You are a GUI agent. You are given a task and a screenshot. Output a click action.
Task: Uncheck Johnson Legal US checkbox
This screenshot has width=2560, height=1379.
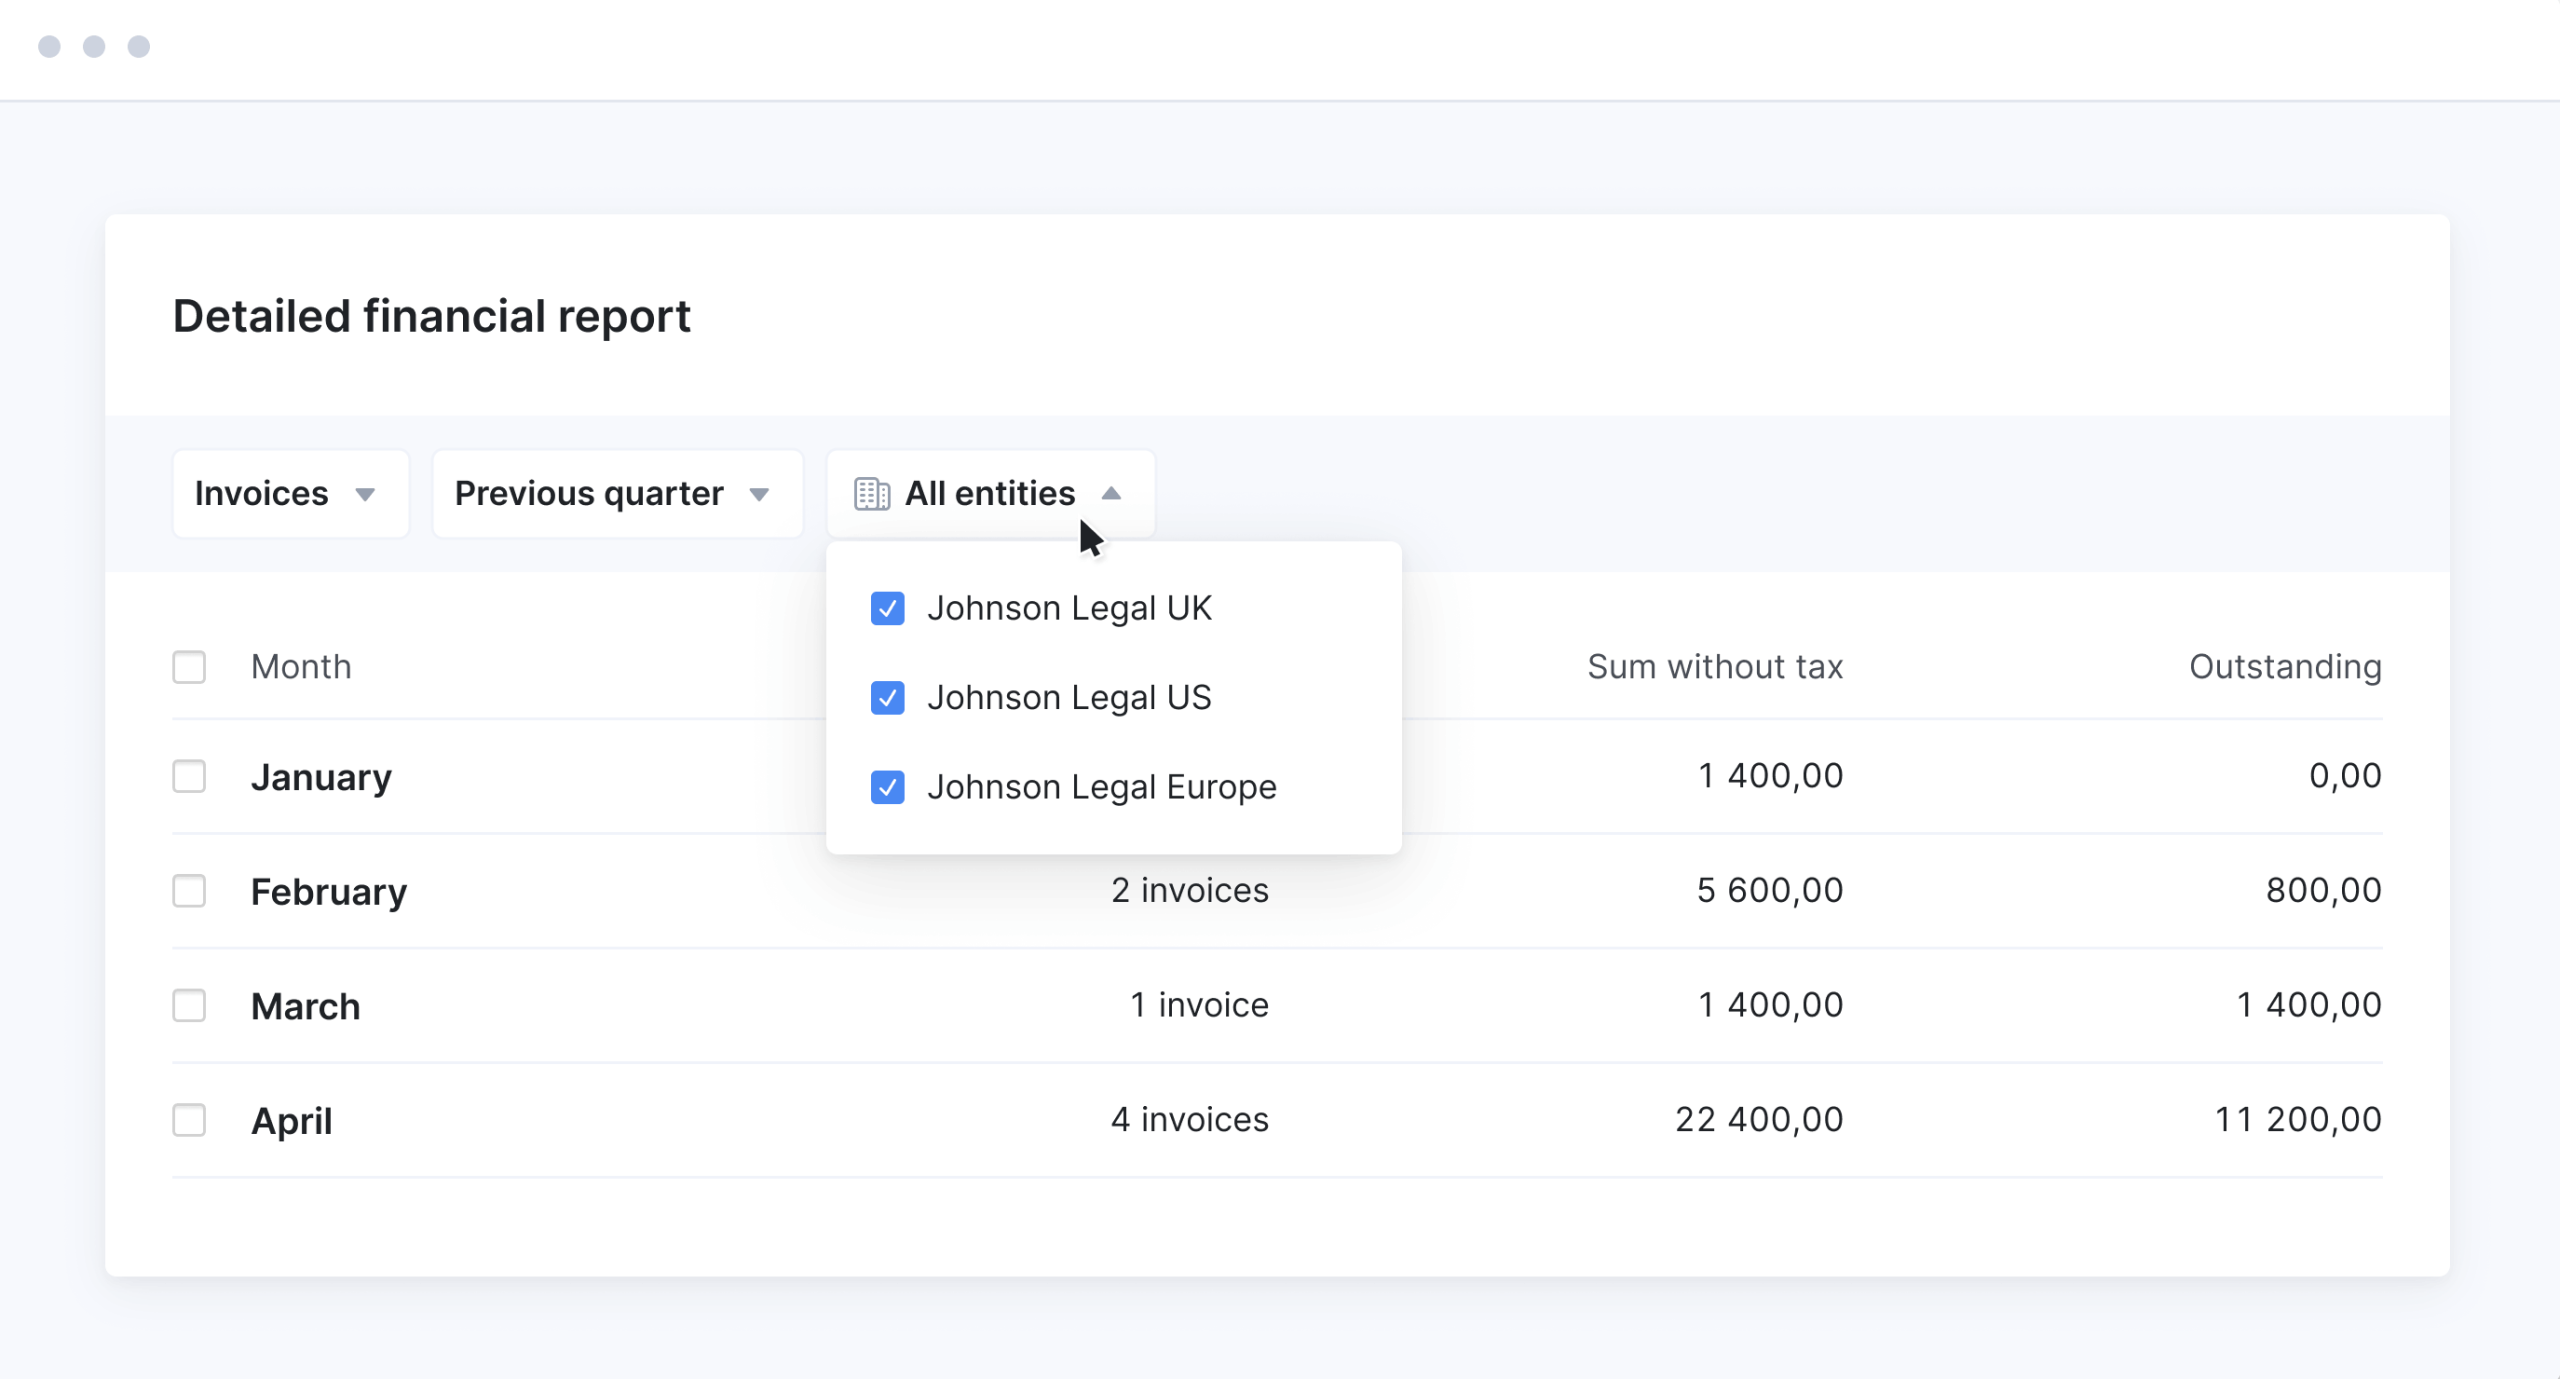(887, 698)
